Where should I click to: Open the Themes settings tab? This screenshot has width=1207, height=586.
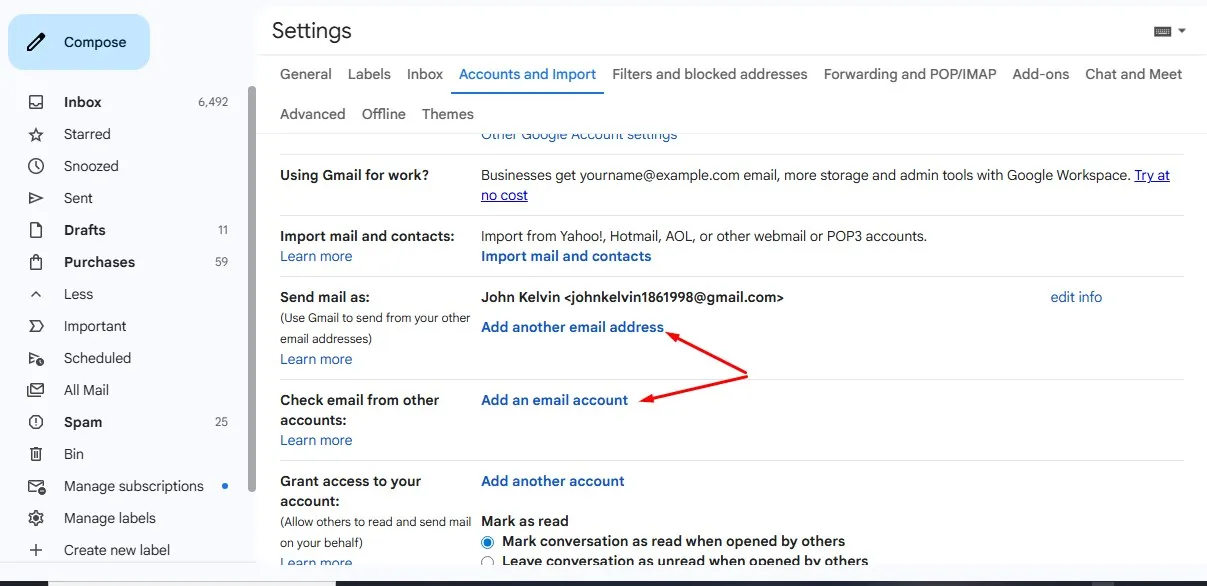click(447, 114)
